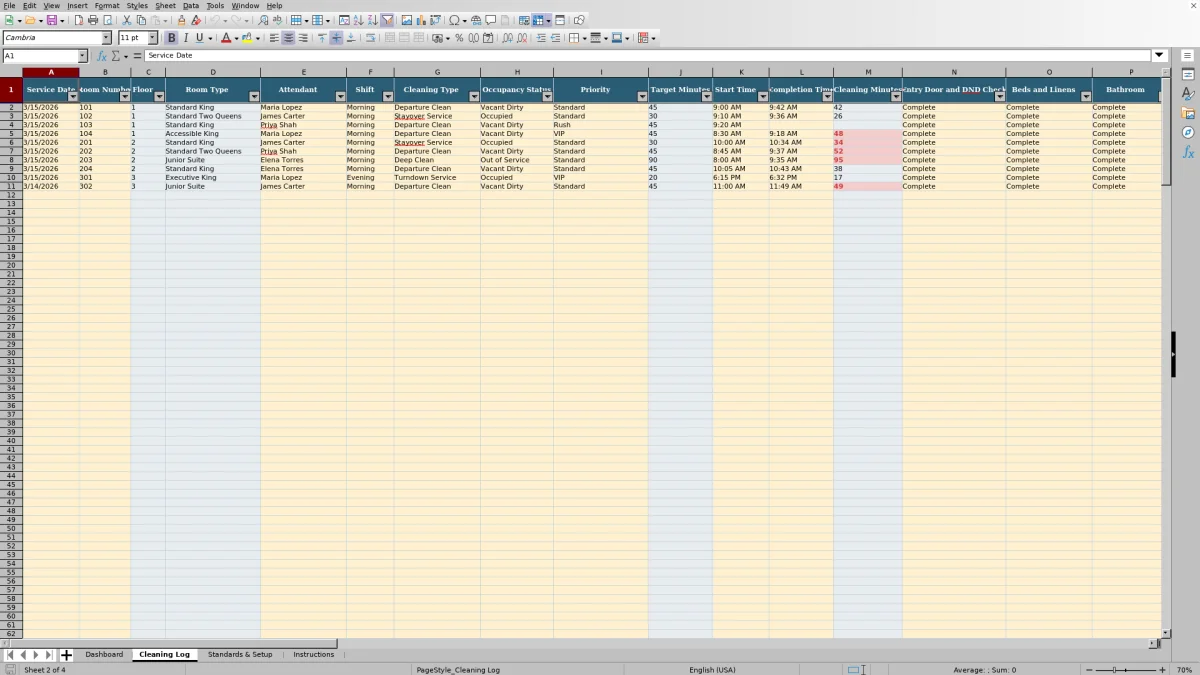
Task: Click Background Color yellow highlight swatch
Action: coord(247,38)
